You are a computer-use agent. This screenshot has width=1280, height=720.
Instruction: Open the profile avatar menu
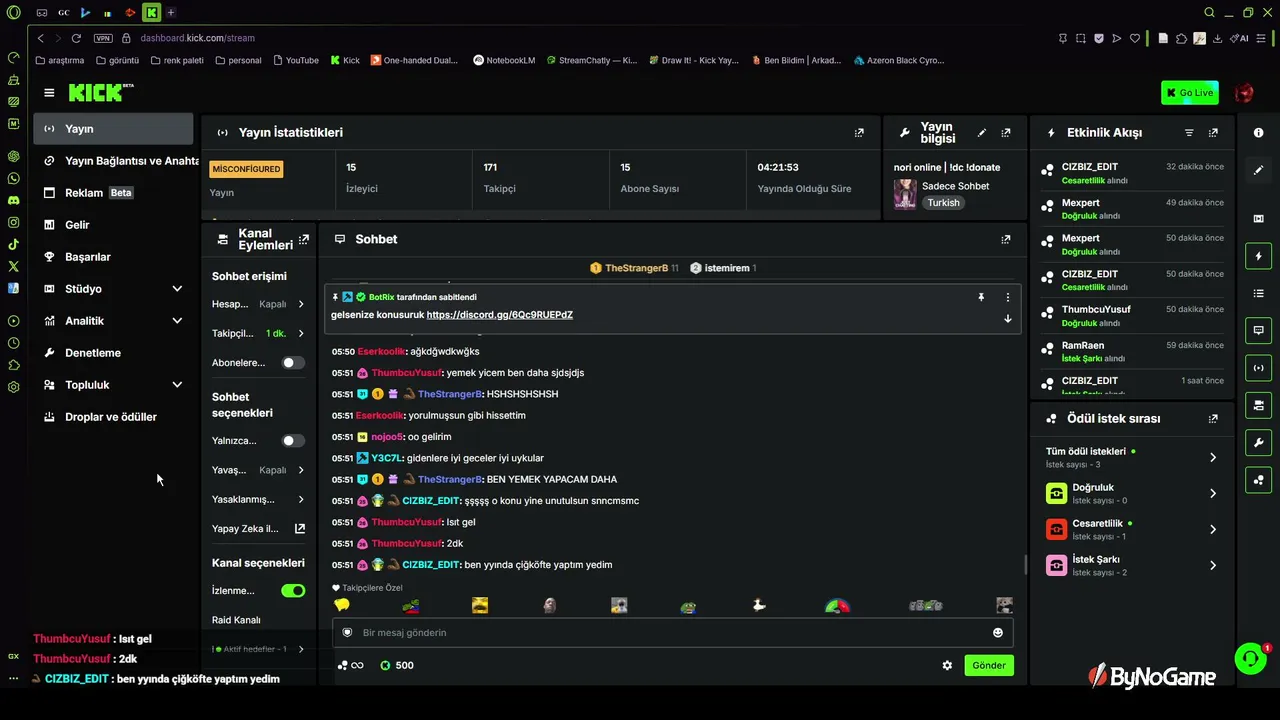tap(1244, 93)
